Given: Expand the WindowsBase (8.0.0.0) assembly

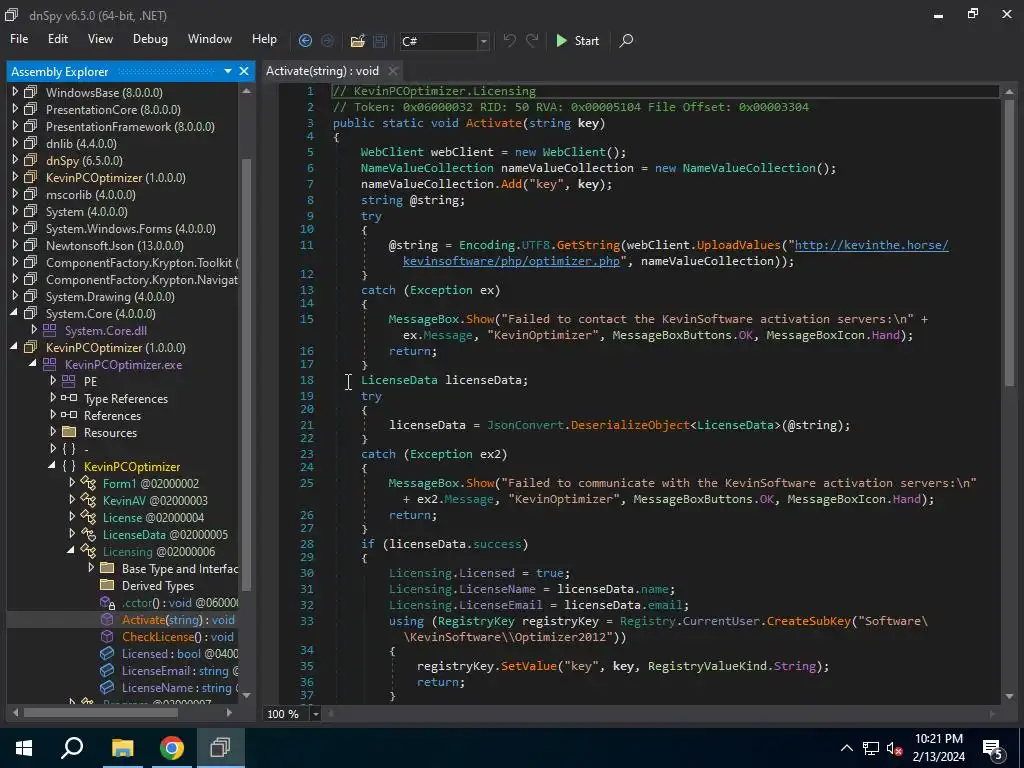Looking at the screenshot, I should coord(16,92).
